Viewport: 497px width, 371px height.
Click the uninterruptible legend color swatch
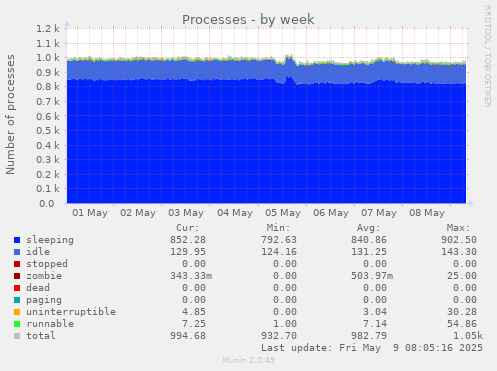click(x=17, y=312)
